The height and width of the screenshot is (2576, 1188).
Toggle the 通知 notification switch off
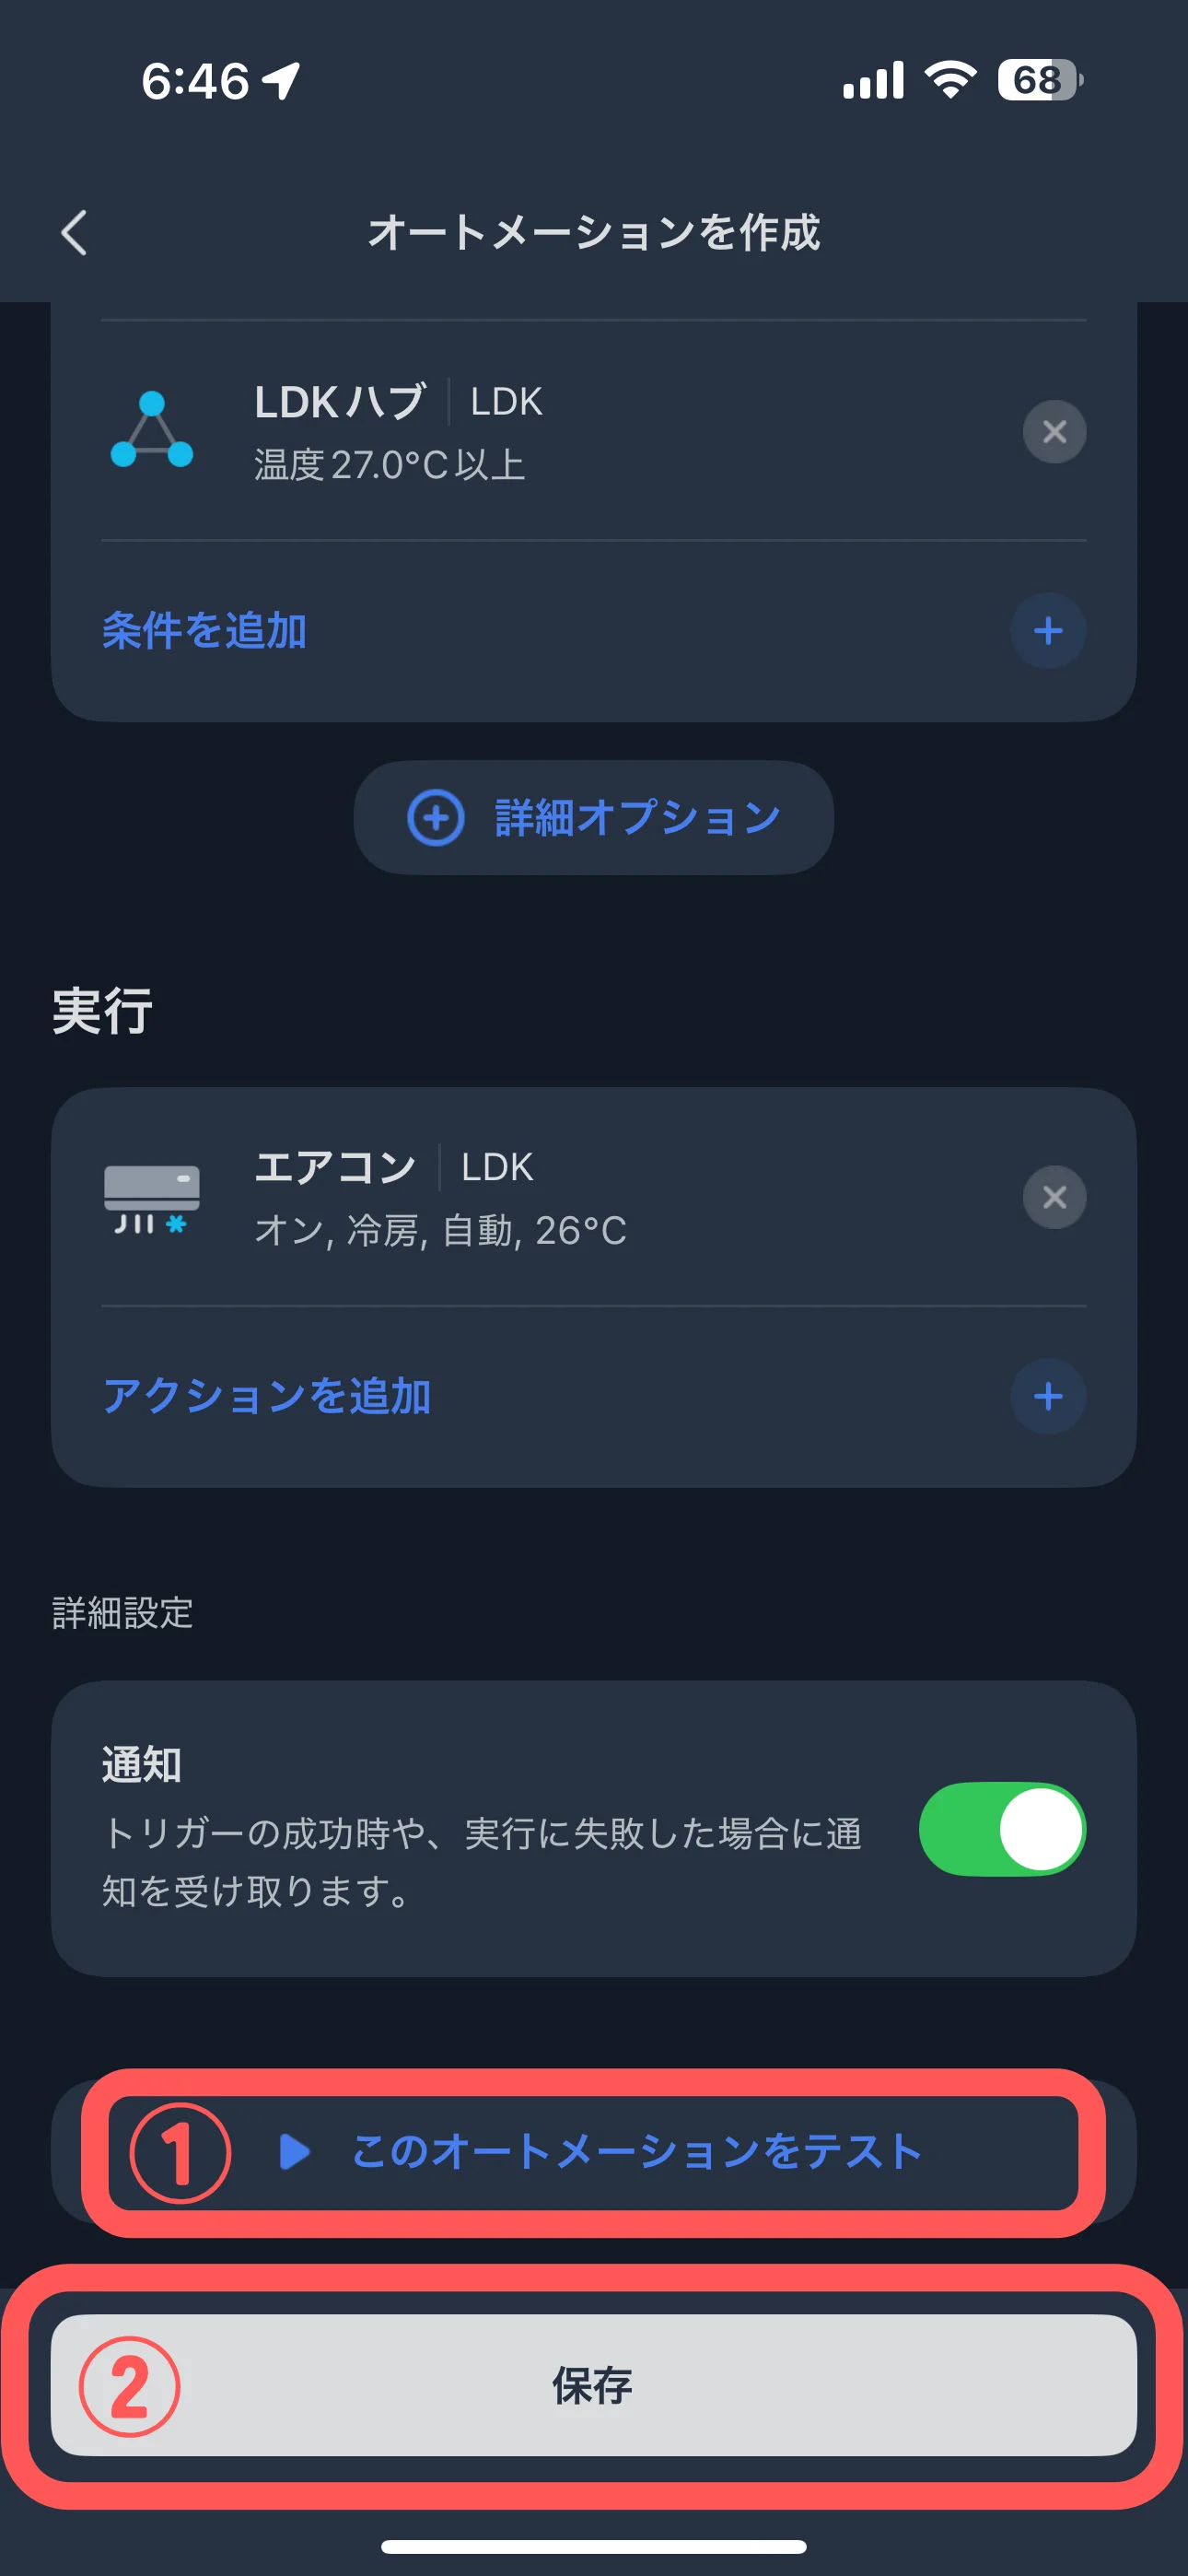(x=1002, y=1829)
